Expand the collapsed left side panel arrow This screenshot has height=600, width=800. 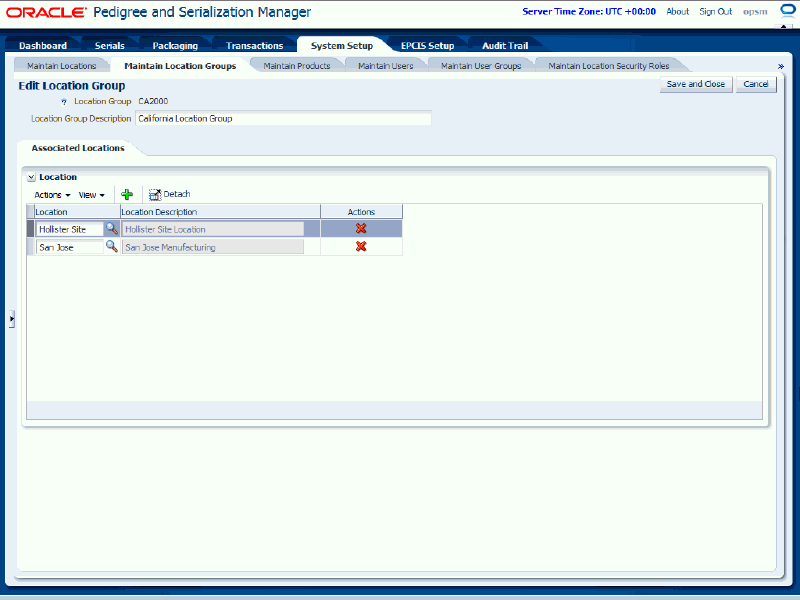(x=11, y=319)
